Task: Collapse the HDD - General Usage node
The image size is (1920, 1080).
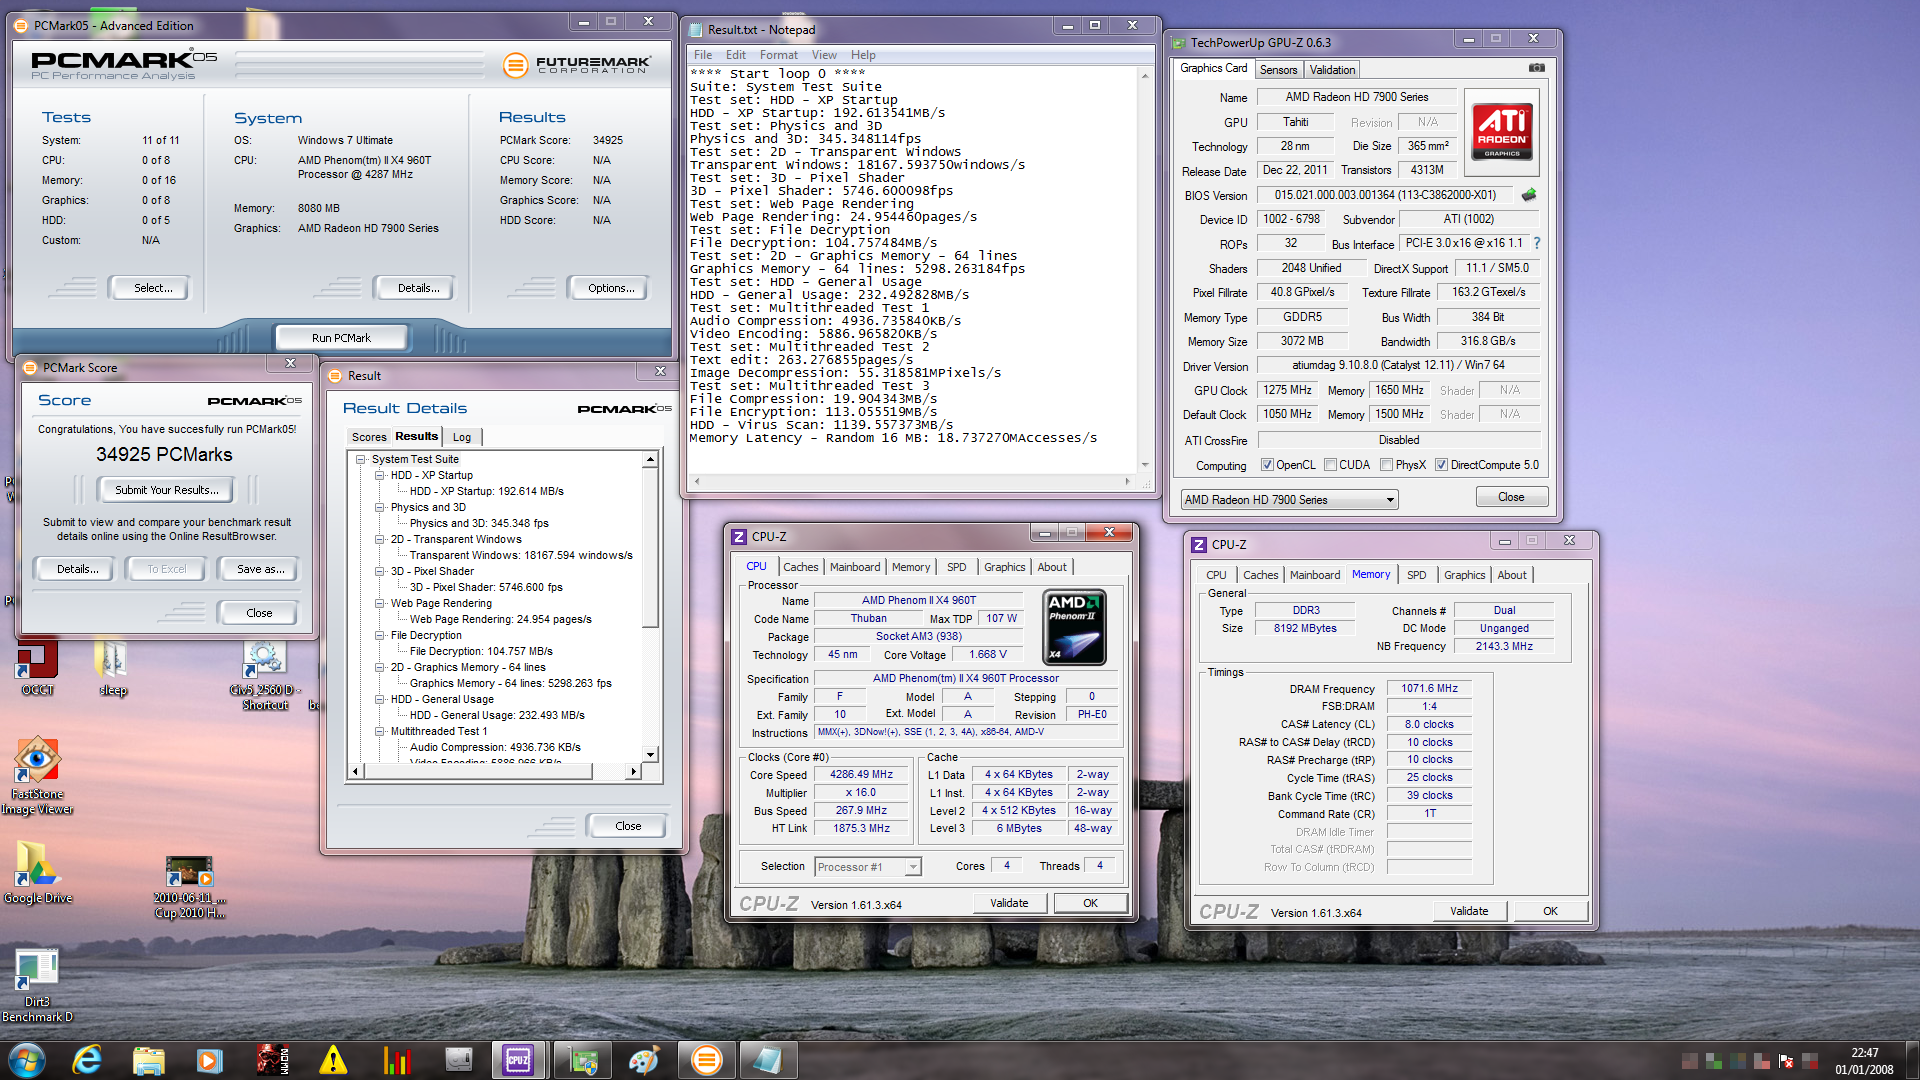Action: pyautogui.click(x=380, y=700)
